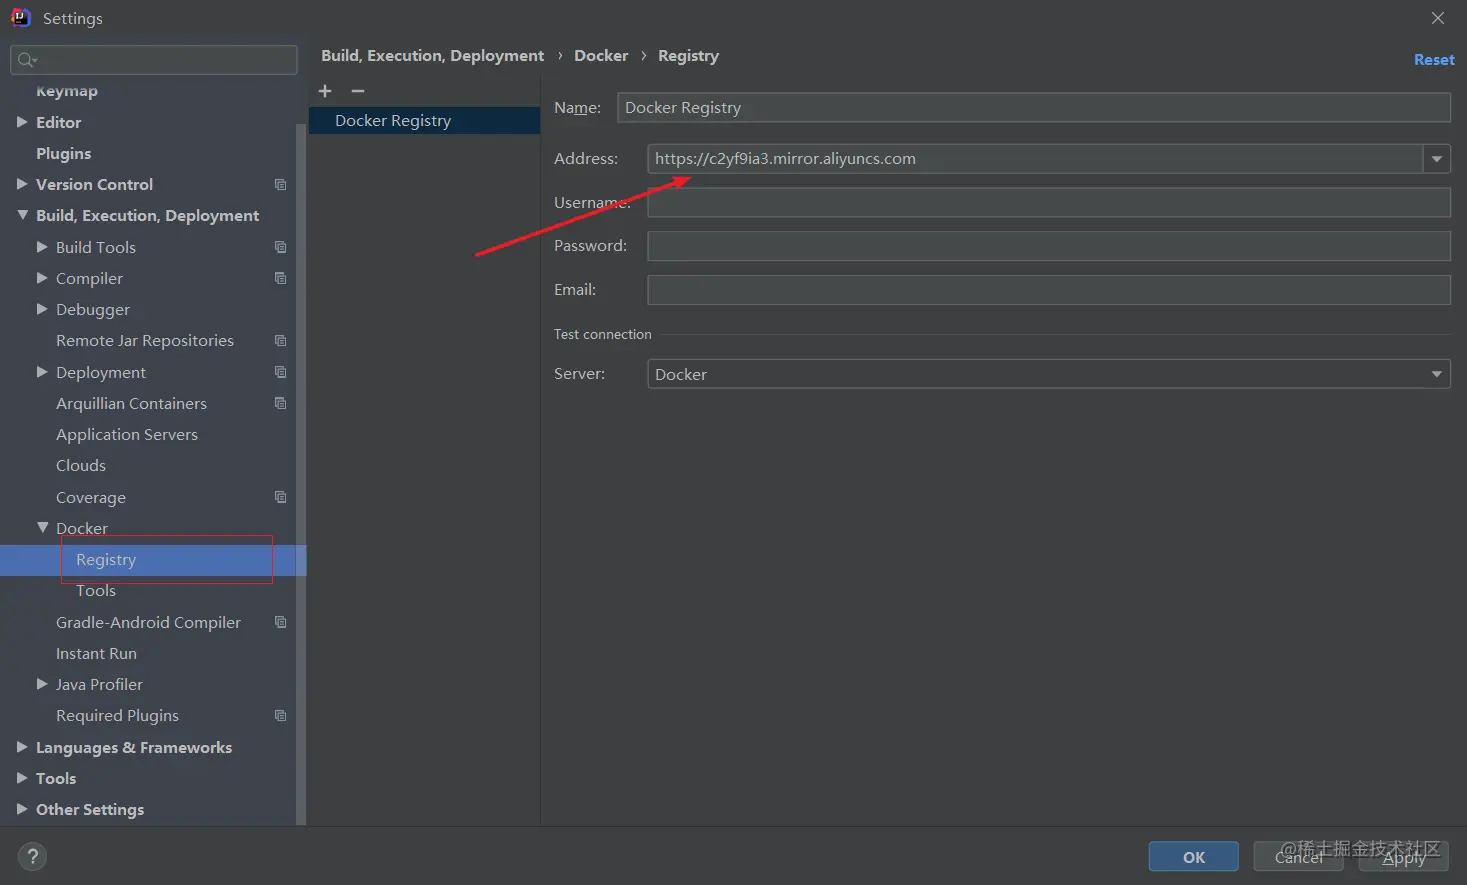This screenshot has width=1467, height=885.
Task: Click the Username input field
Action: click(1049, 202)
